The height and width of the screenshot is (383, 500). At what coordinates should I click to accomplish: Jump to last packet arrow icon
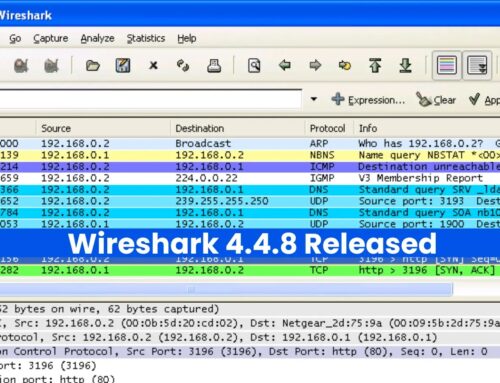pos(405,65)
